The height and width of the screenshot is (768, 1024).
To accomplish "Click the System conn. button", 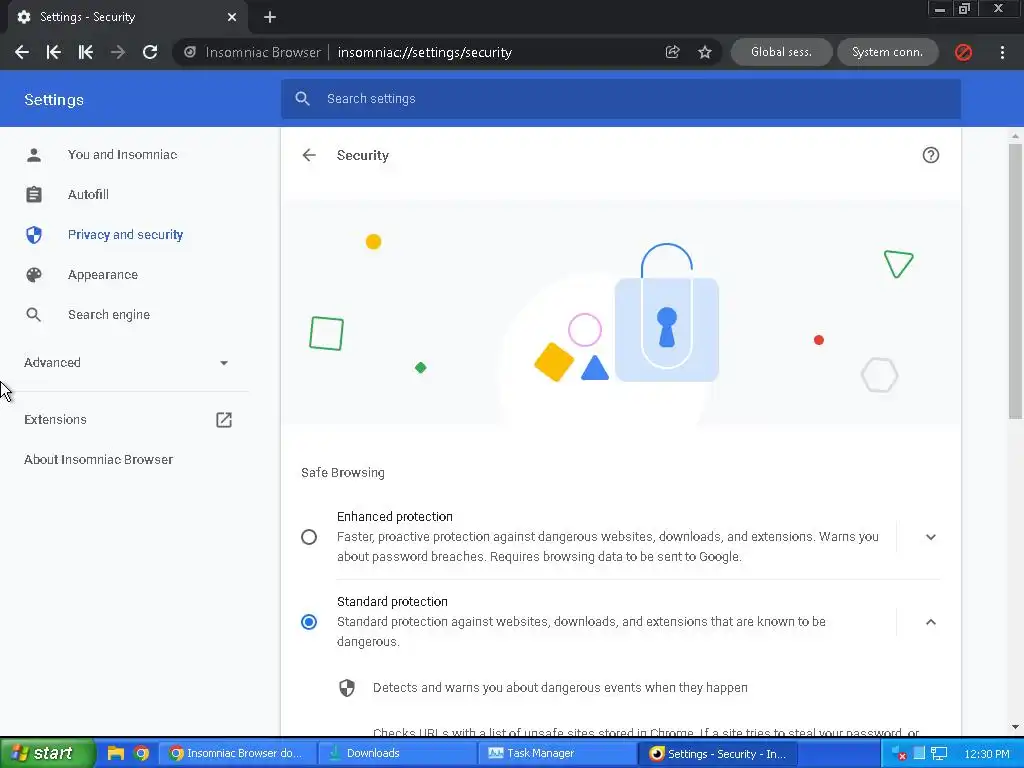I will click(888, 52).
